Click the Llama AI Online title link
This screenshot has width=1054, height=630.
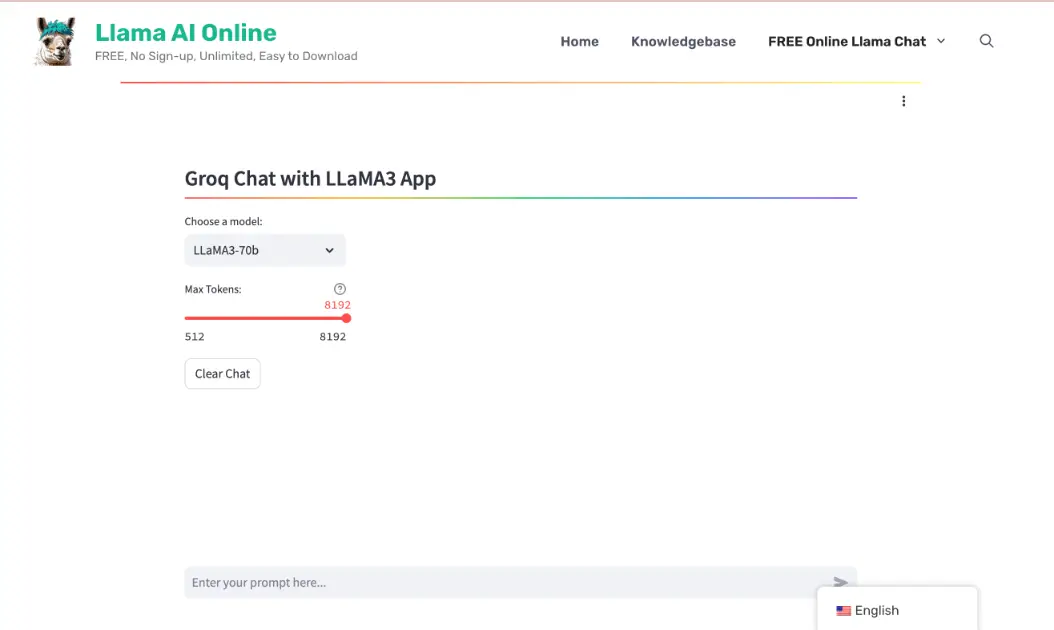click(x=185, y=32)
